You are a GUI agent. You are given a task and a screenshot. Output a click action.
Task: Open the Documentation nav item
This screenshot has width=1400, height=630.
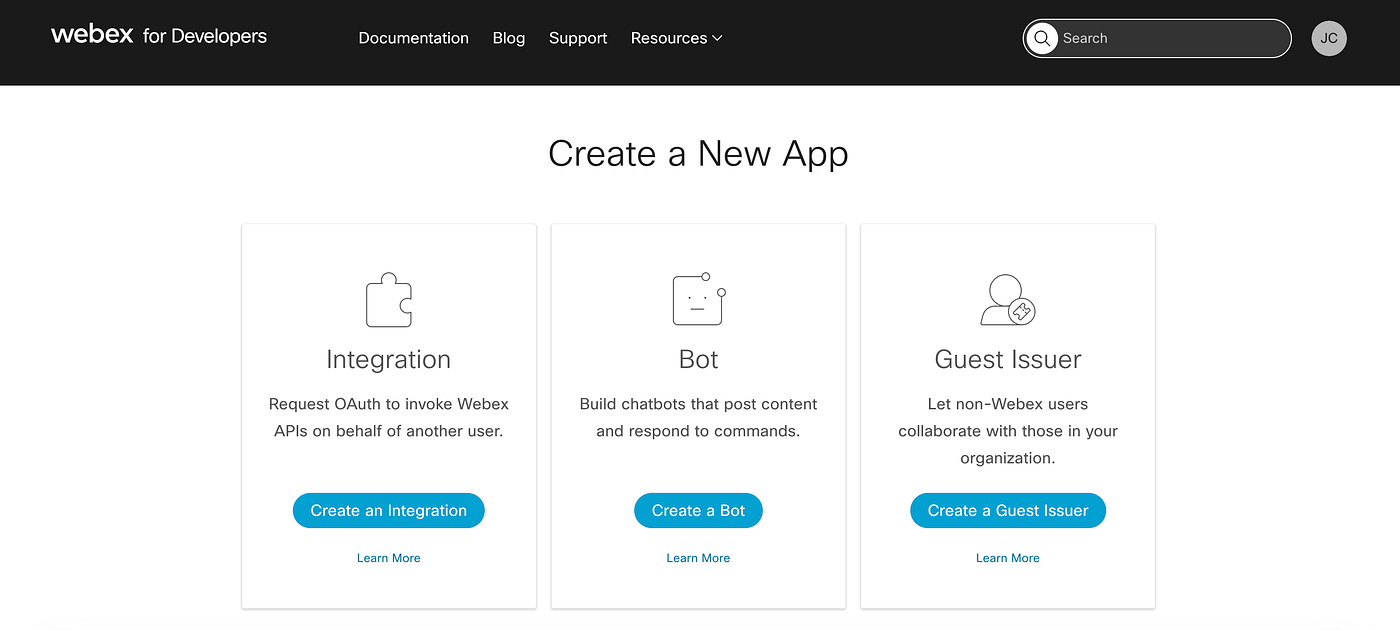414,38
